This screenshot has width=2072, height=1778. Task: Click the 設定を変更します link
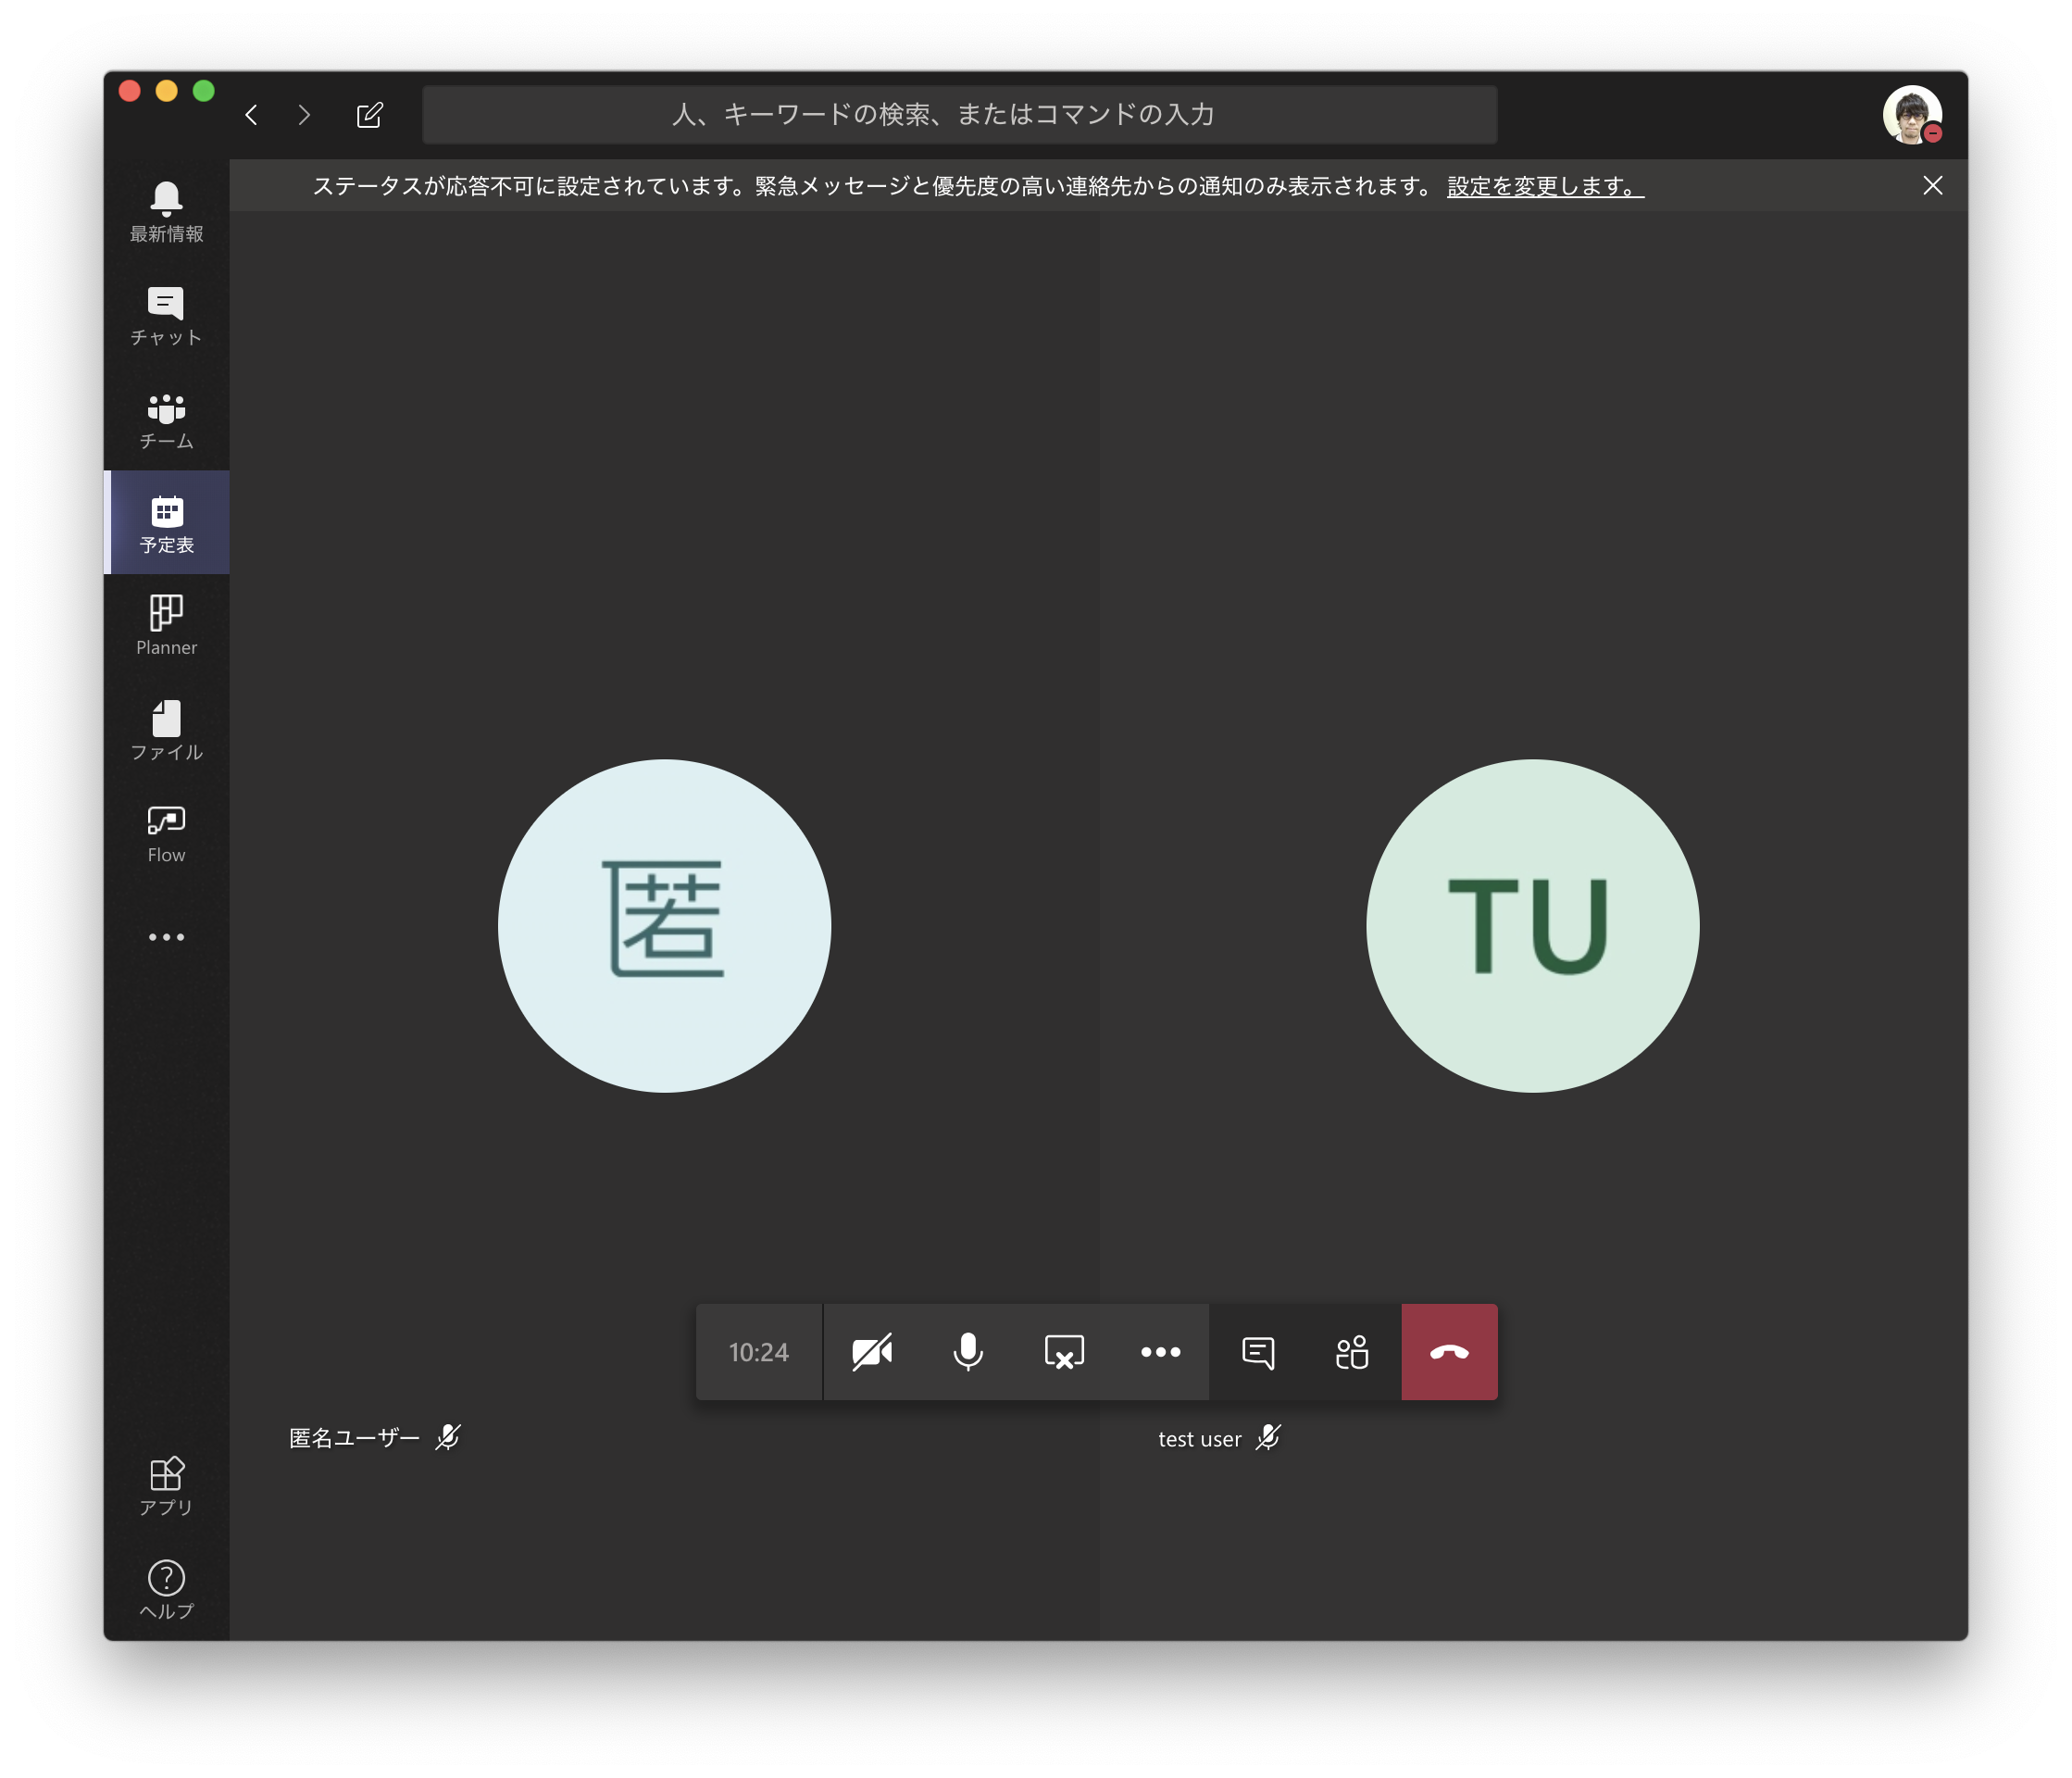pos(1545,186)
